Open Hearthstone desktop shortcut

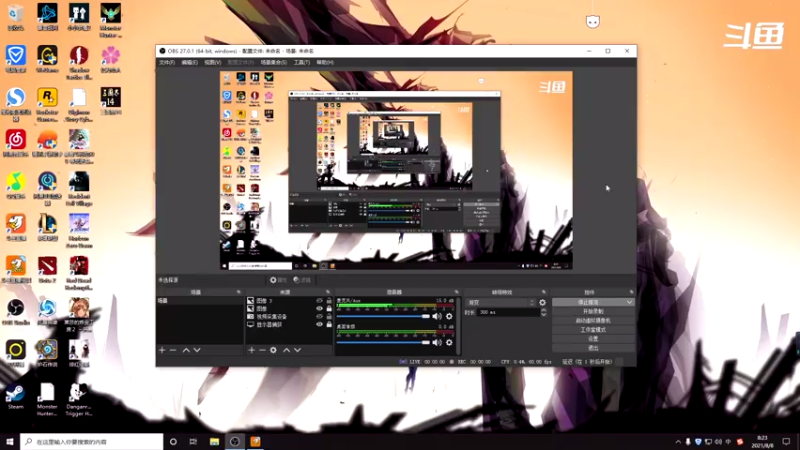[x=47, y=354]
